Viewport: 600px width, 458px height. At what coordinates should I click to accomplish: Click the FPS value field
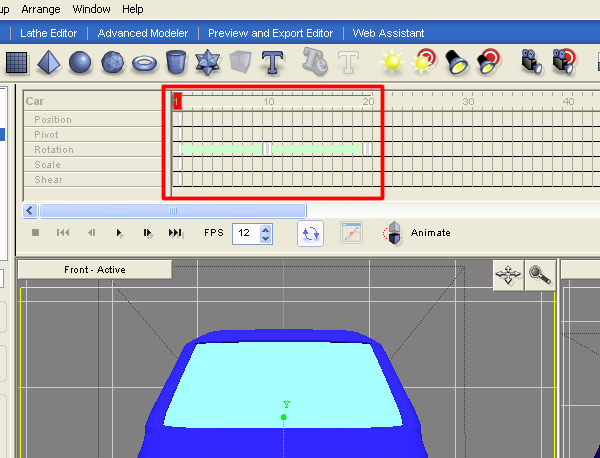(x=246, y=233)
